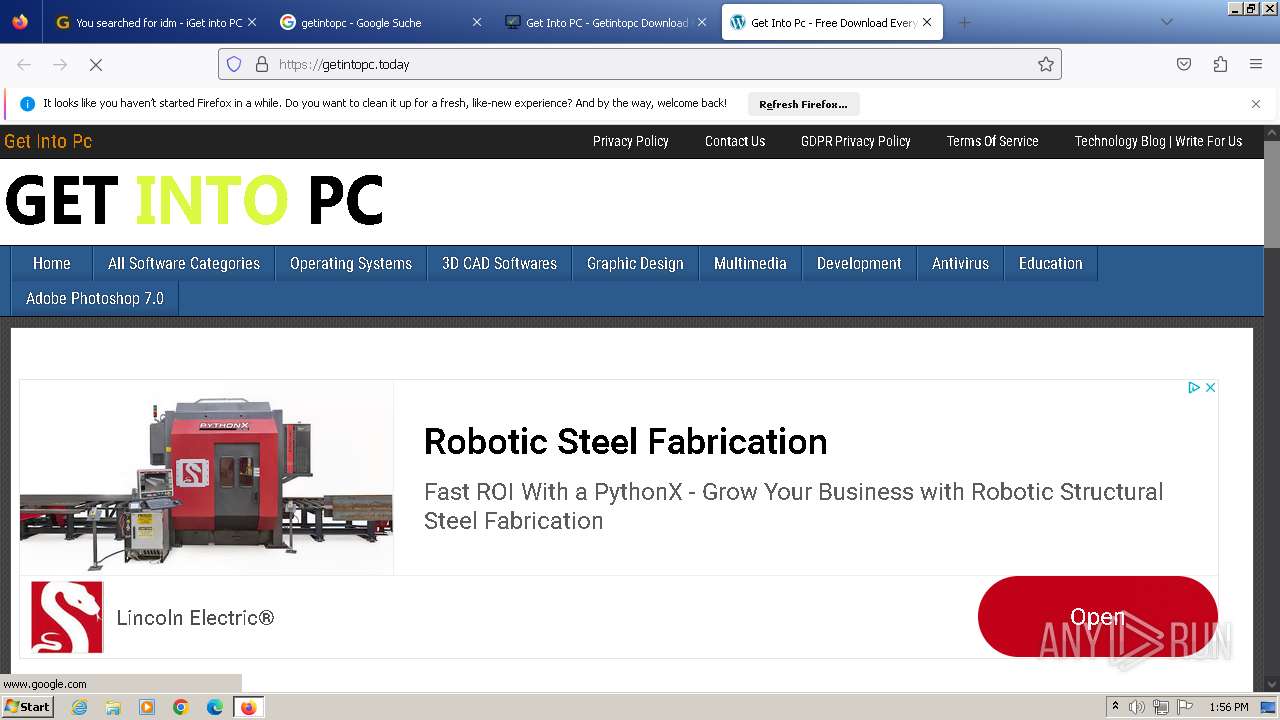
Task: Open Adobe Photoshop 7.0 menu item
Action: point(95,299)
